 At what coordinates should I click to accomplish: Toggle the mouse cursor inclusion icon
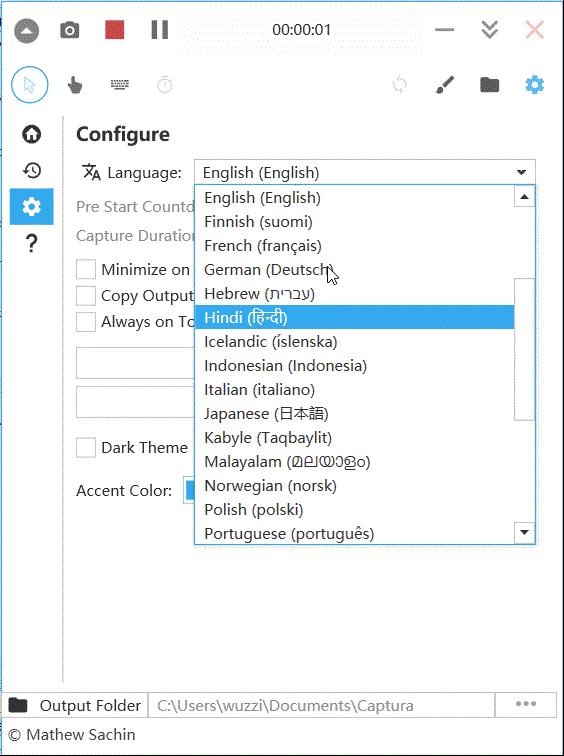[30, 85]
